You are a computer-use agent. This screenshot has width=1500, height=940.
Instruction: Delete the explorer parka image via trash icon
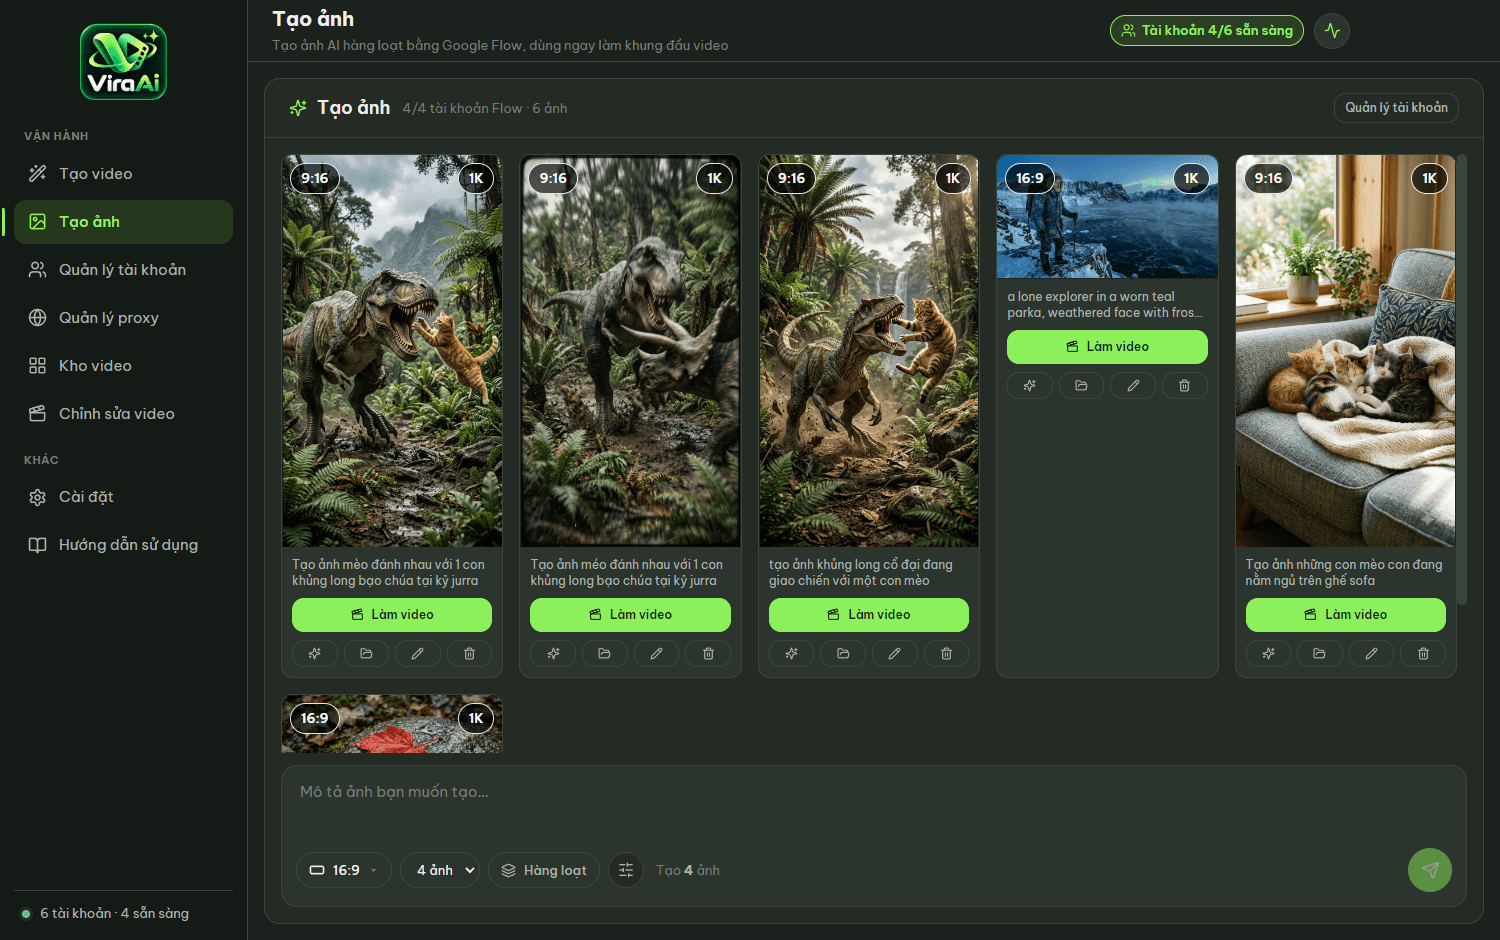click(1184, 386)
